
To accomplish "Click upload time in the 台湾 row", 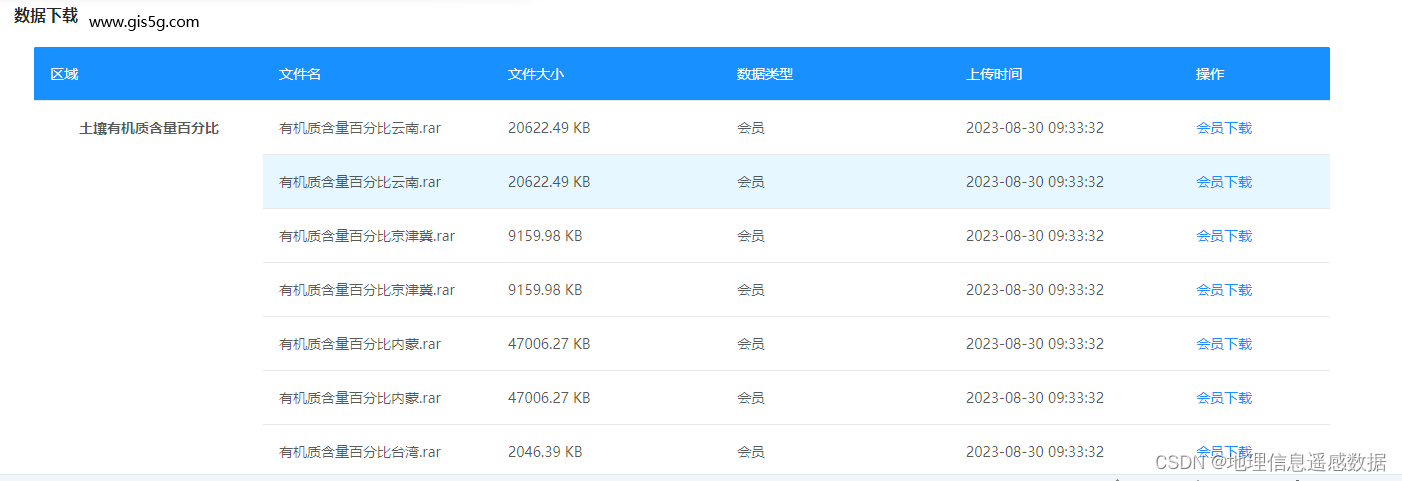I will pos(1035,452).
